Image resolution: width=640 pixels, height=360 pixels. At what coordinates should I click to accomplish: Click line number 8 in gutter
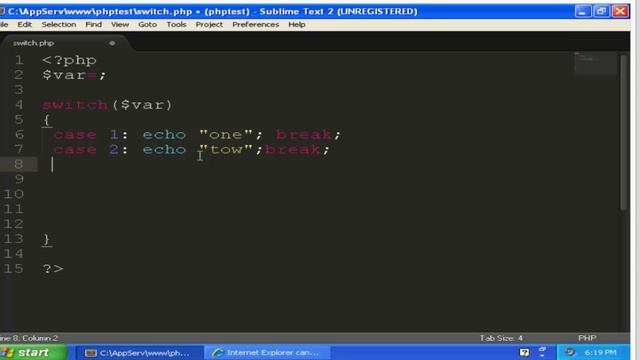click(x=19, y=164)
